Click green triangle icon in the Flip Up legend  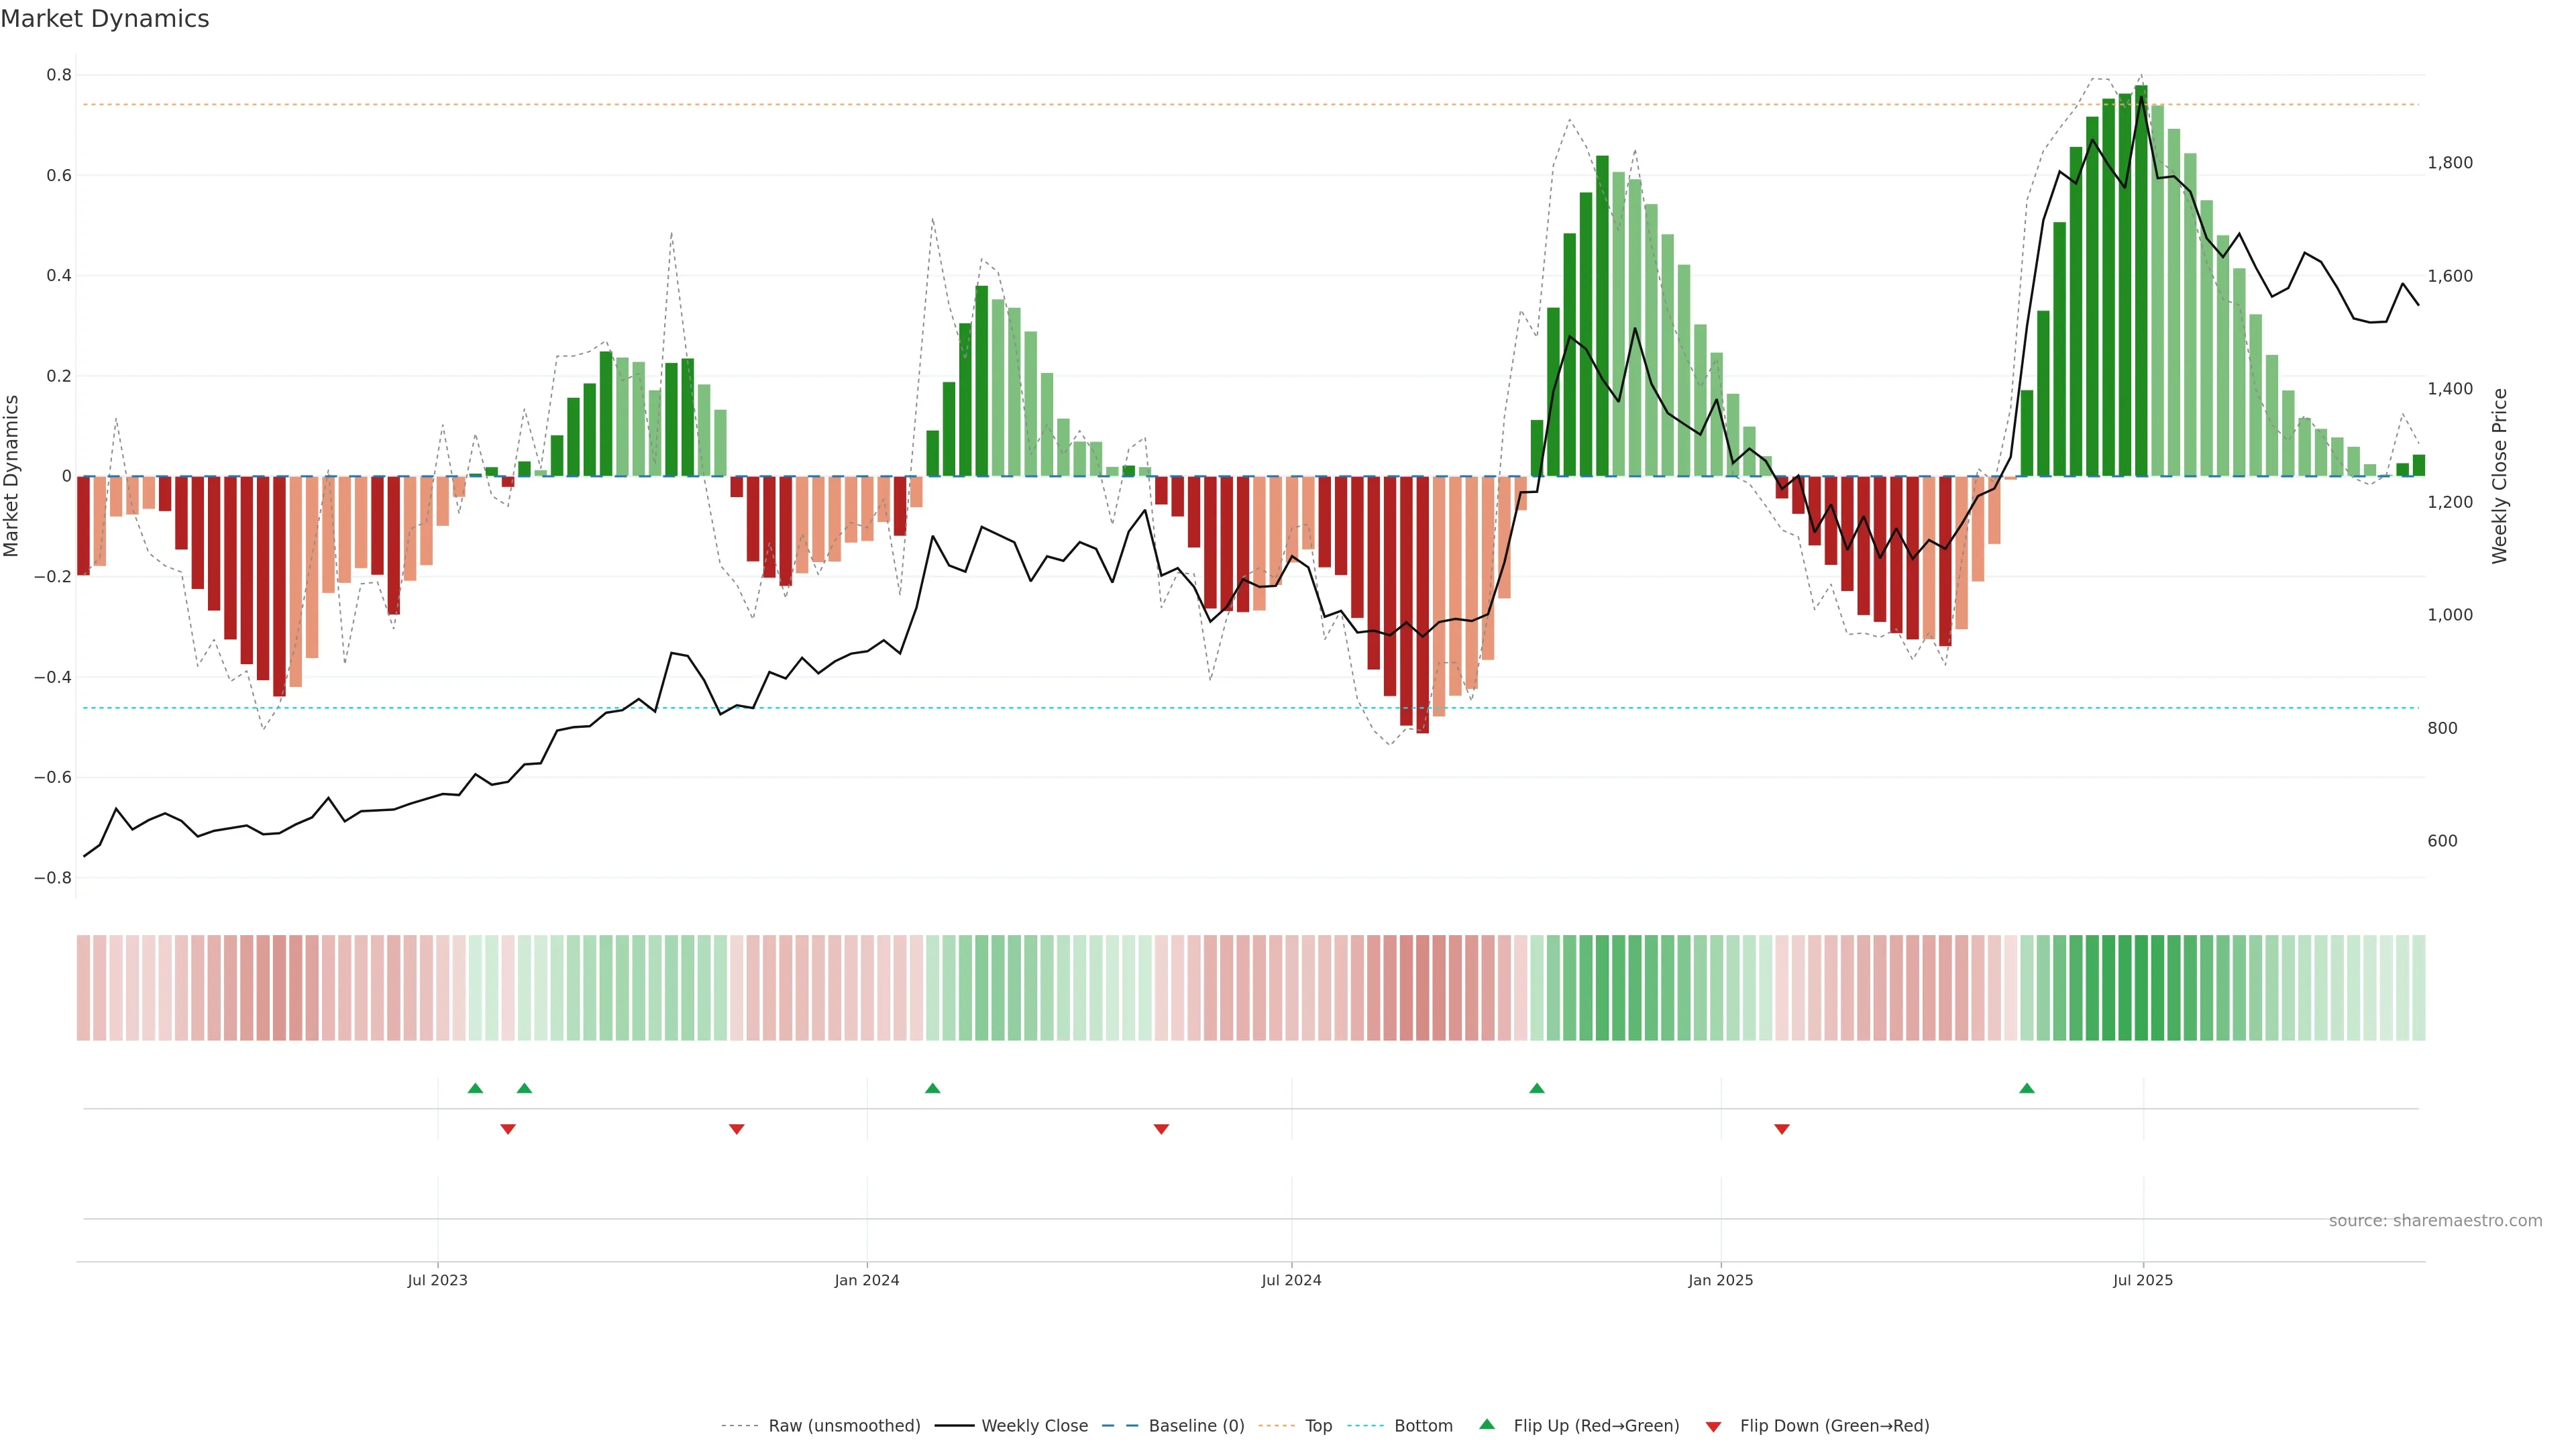click(x=1487, y=1424)
